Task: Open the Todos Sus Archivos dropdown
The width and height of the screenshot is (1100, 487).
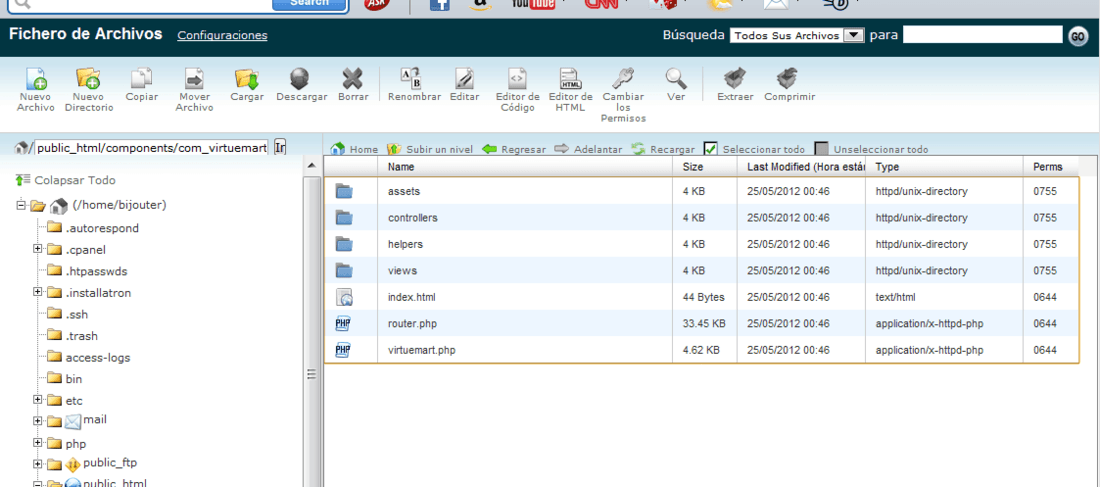Action: [796, 35]
